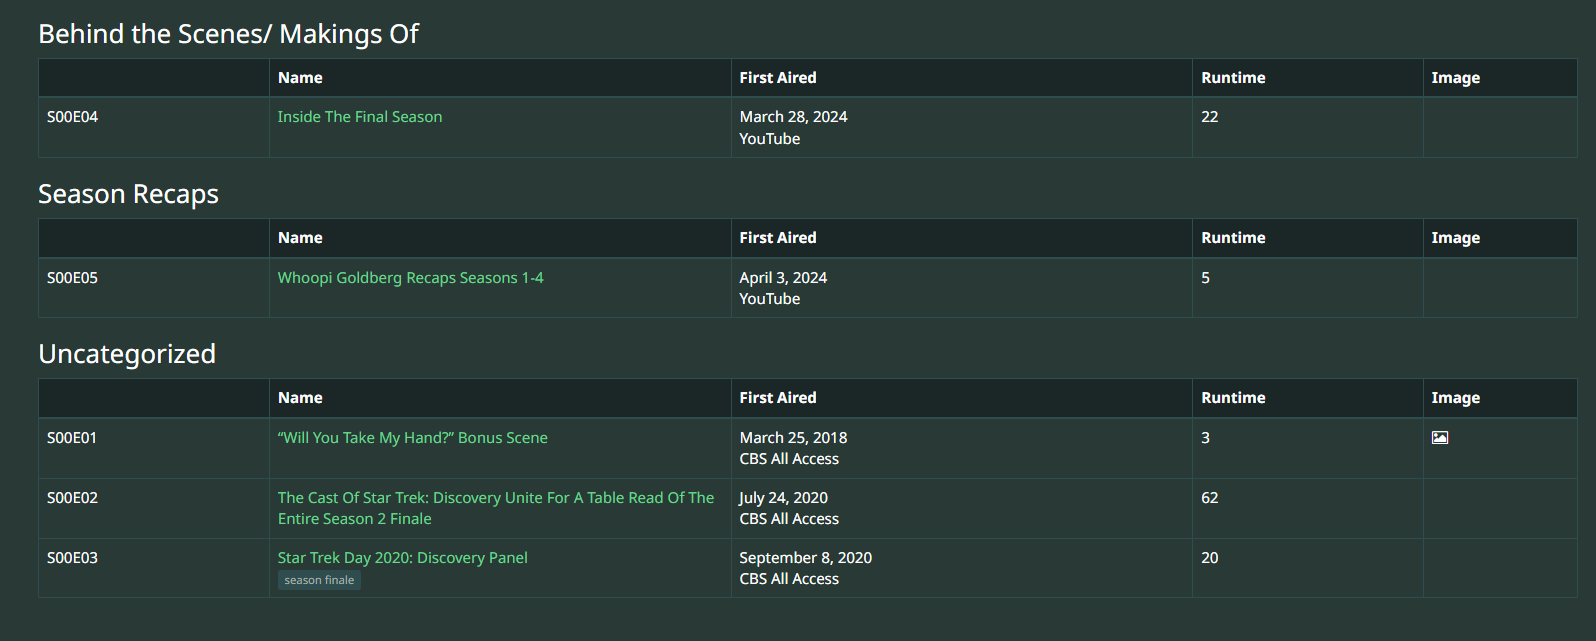Screen dimensions: 1596x641
Task: Open the Inside The Final Season link
Action: point(359,117)
